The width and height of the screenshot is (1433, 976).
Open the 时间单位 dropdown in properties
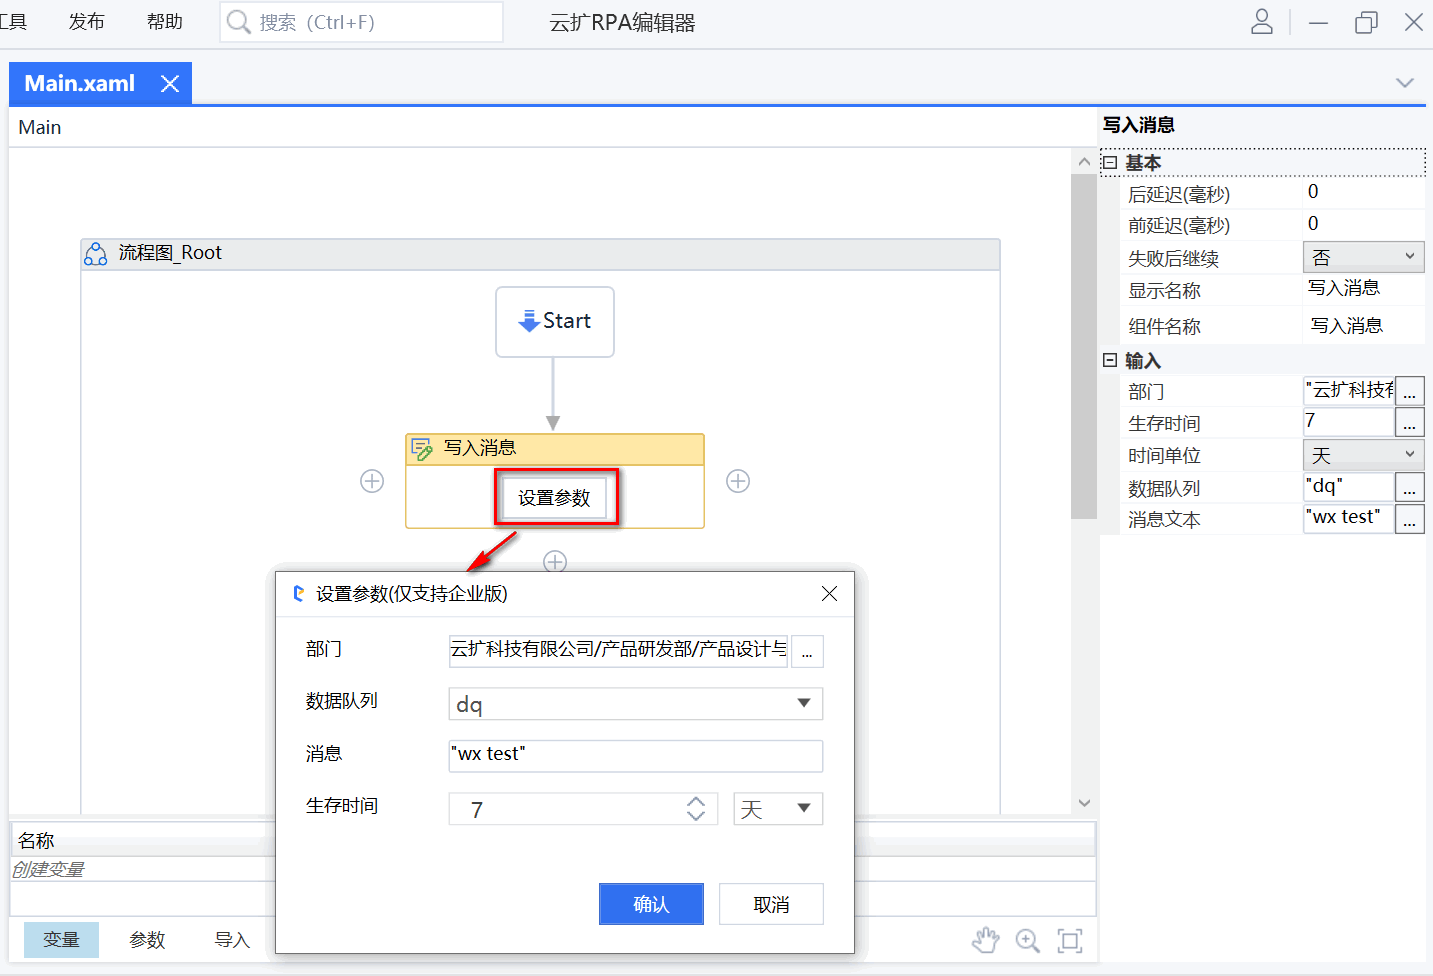click(1364, 455)
